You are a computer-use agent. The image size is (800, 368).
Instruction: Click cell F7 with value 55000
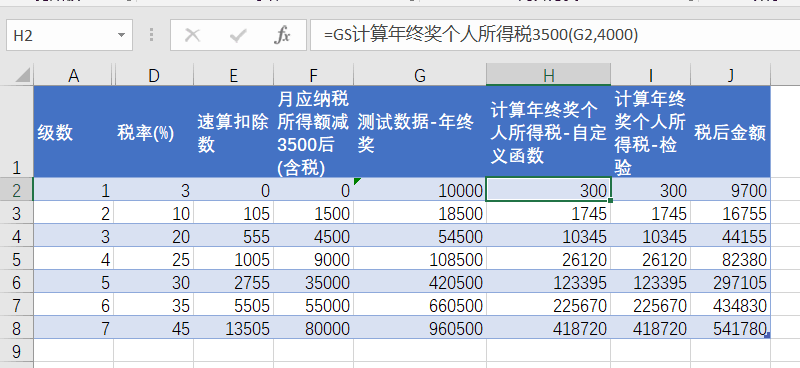313,305
